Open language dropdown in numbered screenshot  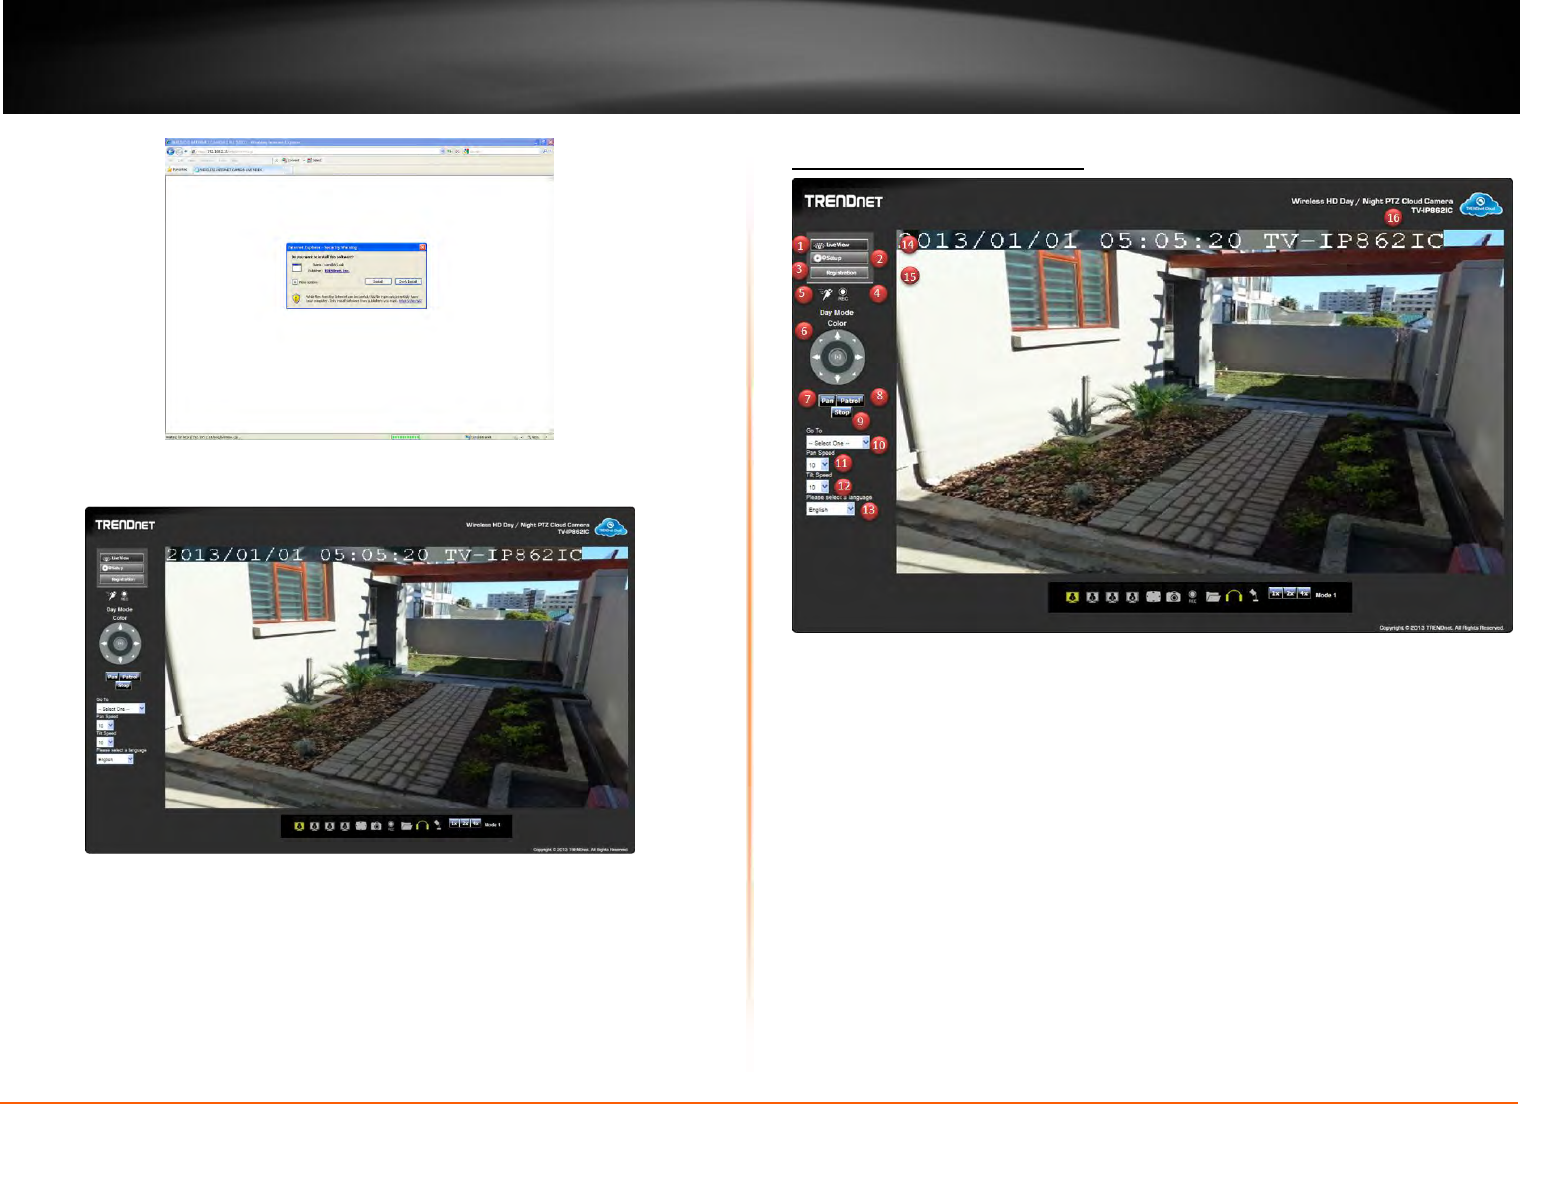point(831,509)
